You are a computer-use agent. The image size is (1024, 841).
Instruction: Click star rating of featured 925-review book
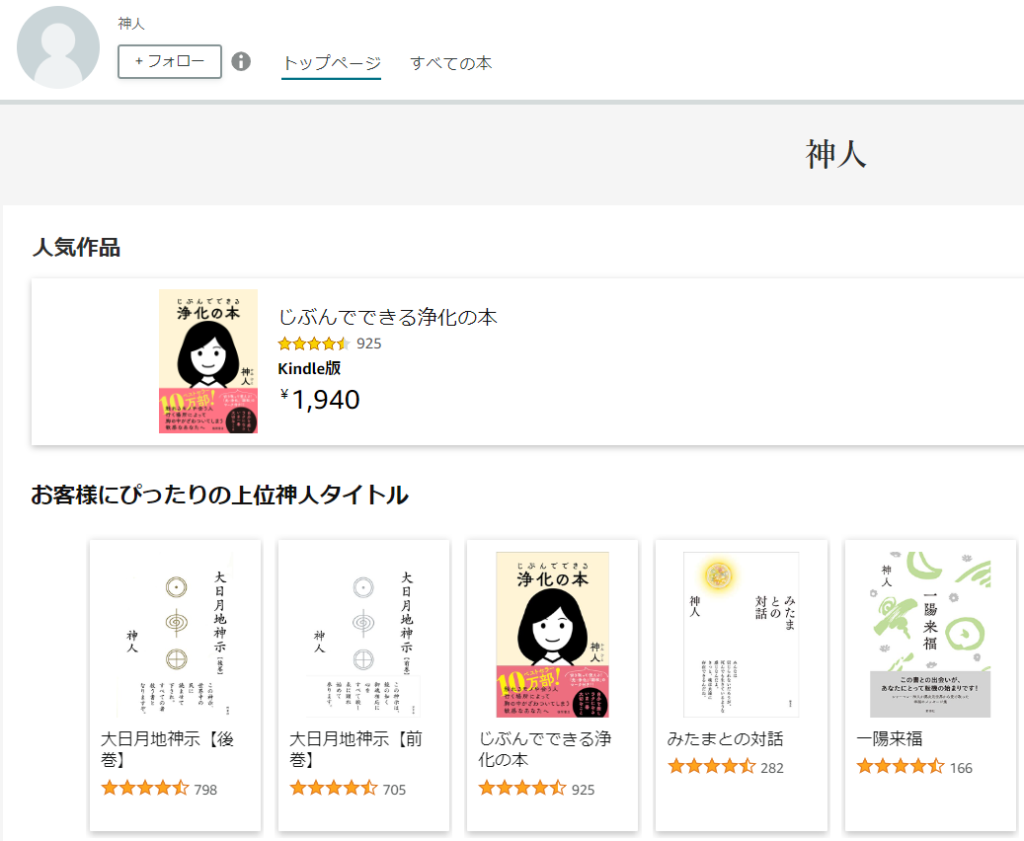313,344
